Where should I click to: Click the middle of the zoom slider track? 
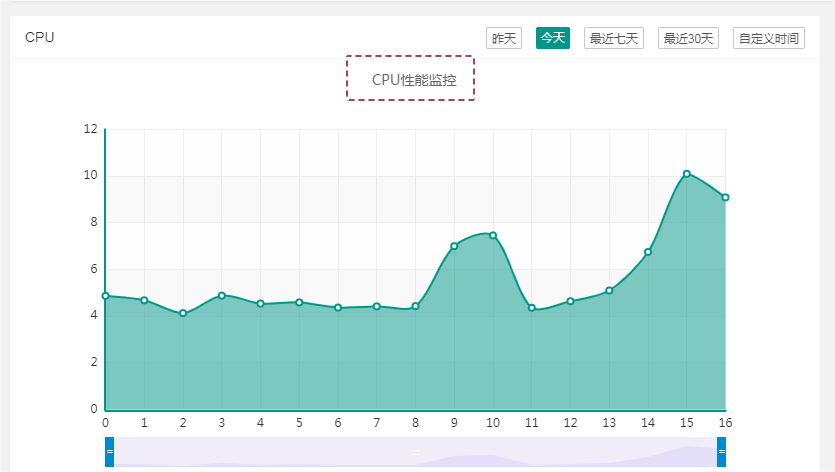415,452
